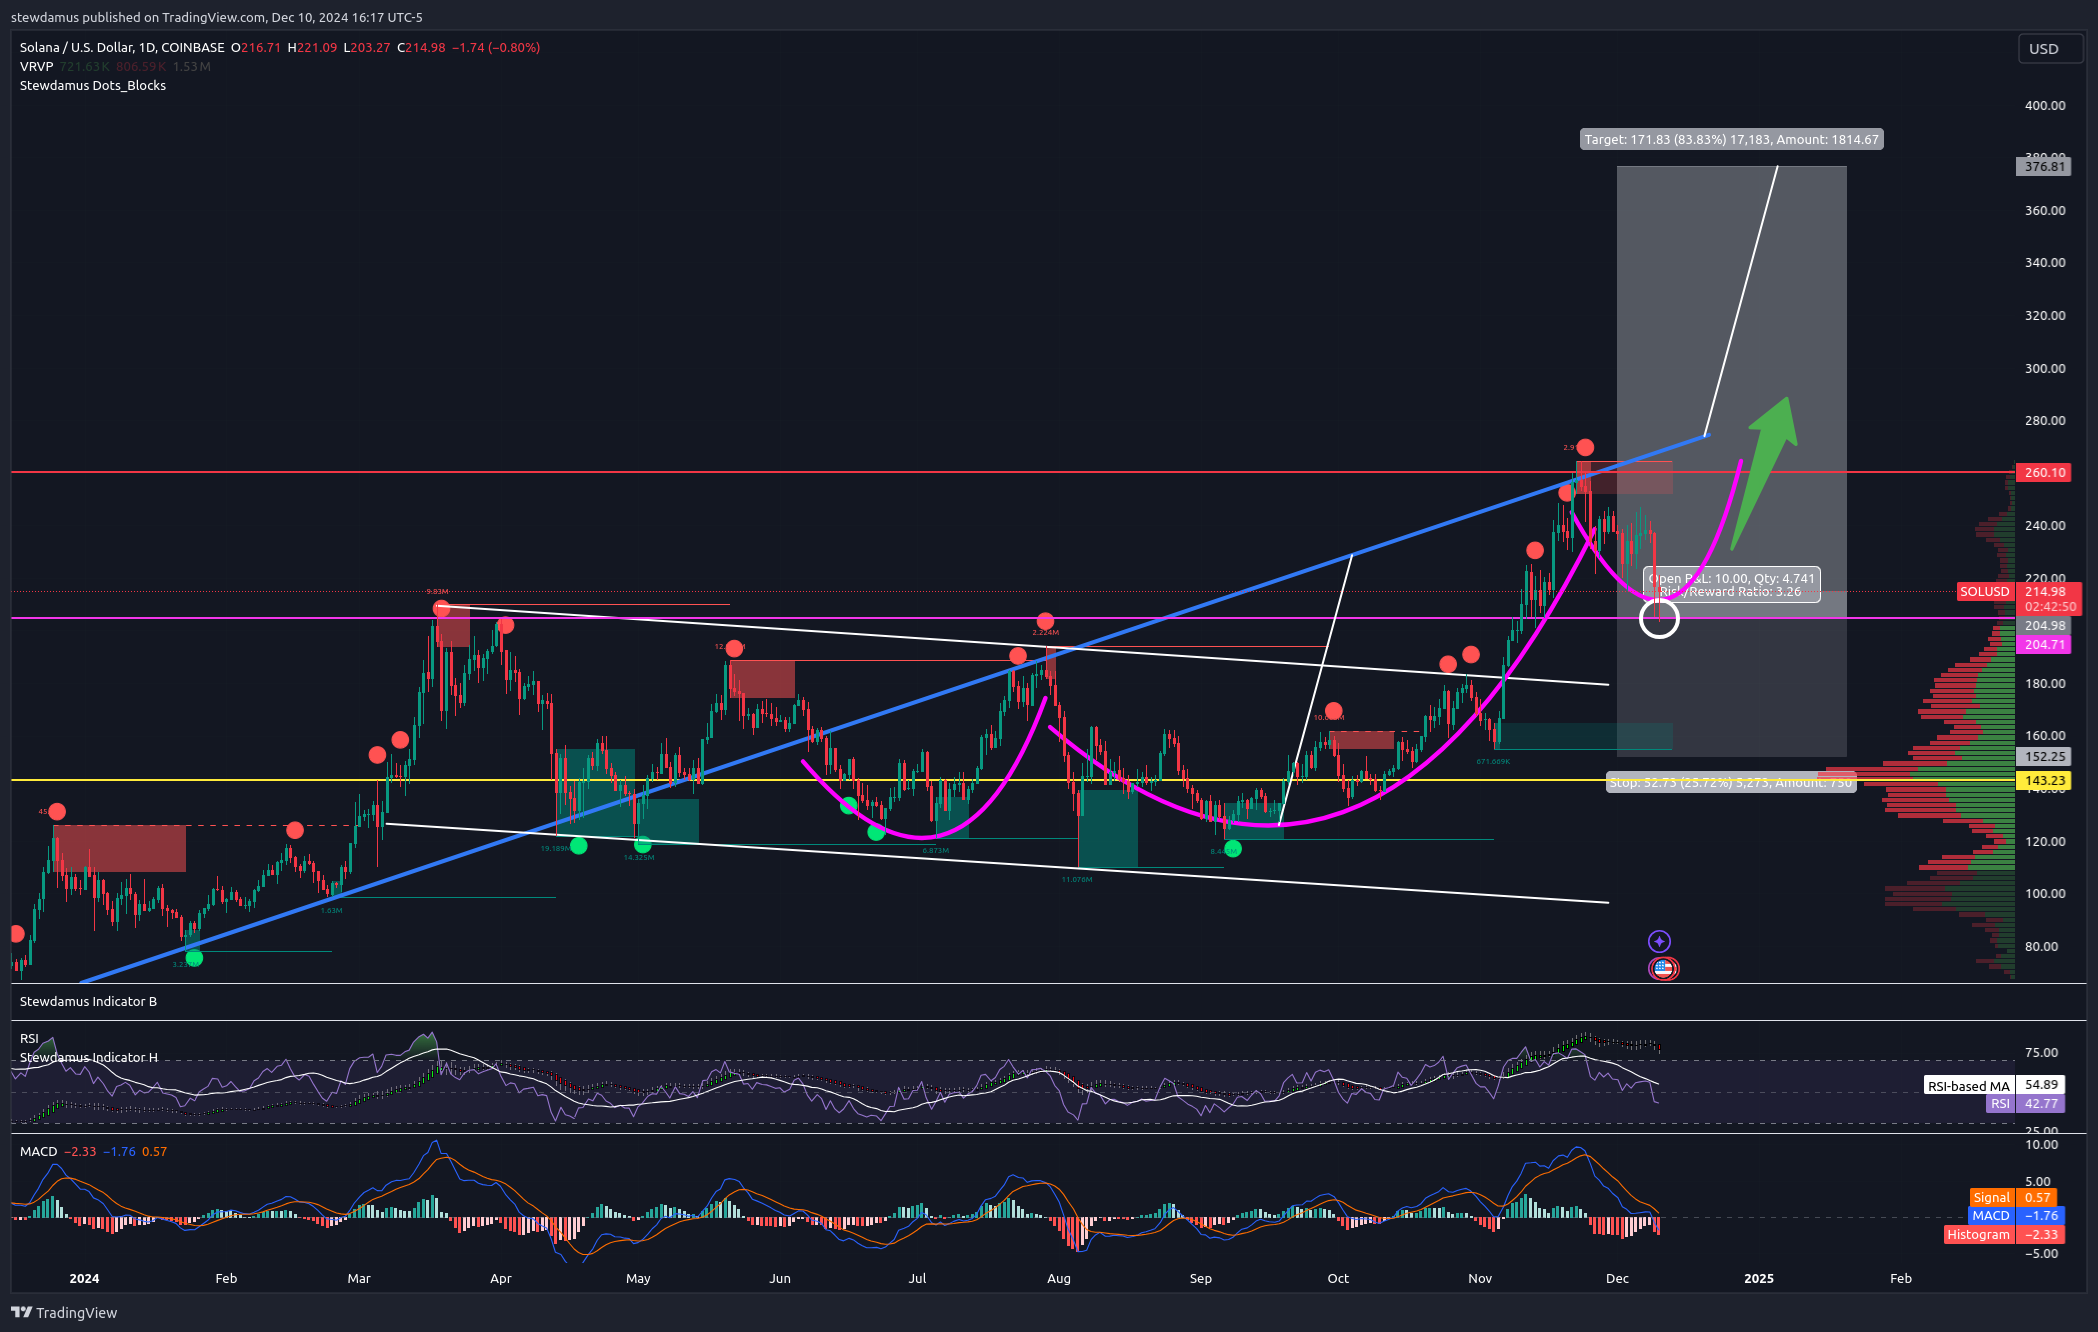This screenshot has height=1332, width=2098.
Task: Click the Dec label on time axis
Action: tap(1617, 1278)
